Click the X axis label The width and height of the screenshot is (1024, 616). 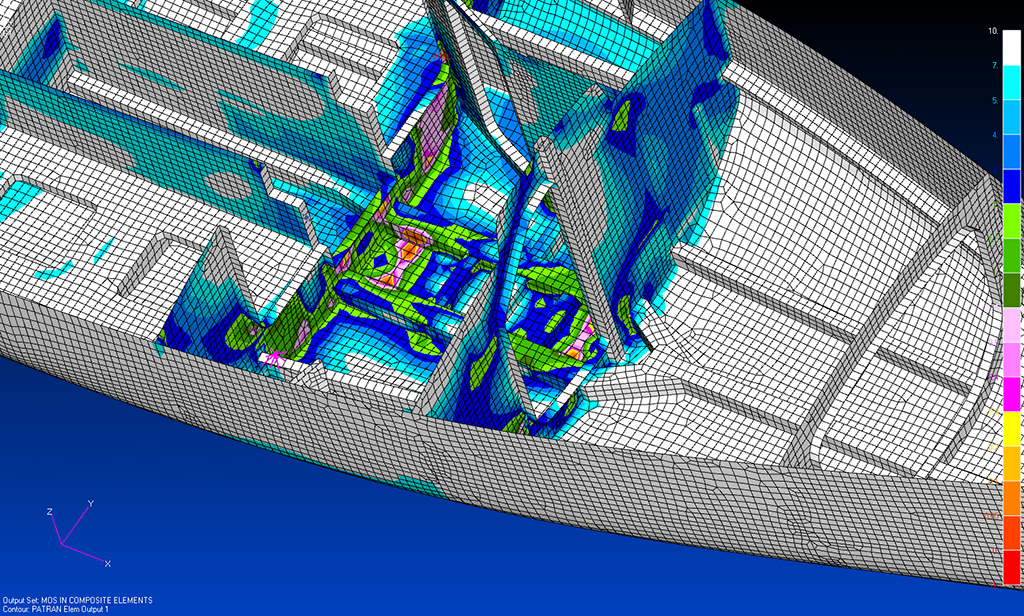click(x=107, y=564)
